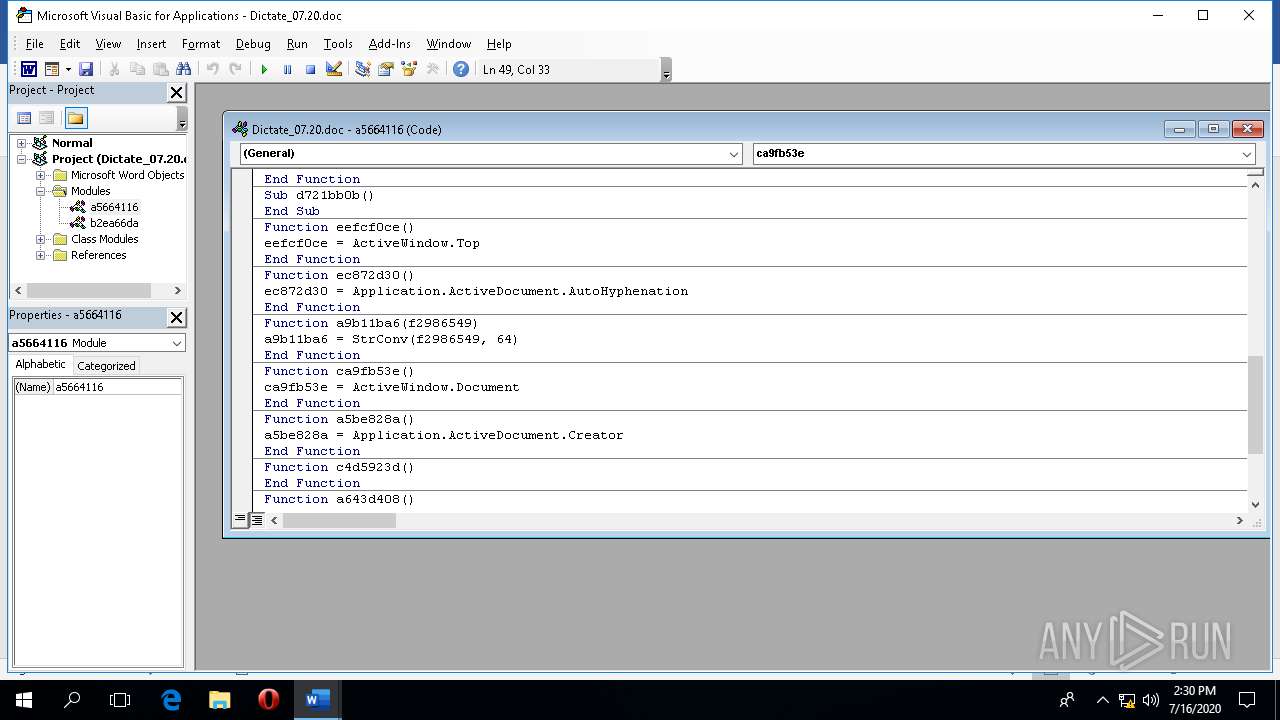This screenshot has width=1280, height=720.
Task: Expand the References folder
Action: (x=41, y=255)
